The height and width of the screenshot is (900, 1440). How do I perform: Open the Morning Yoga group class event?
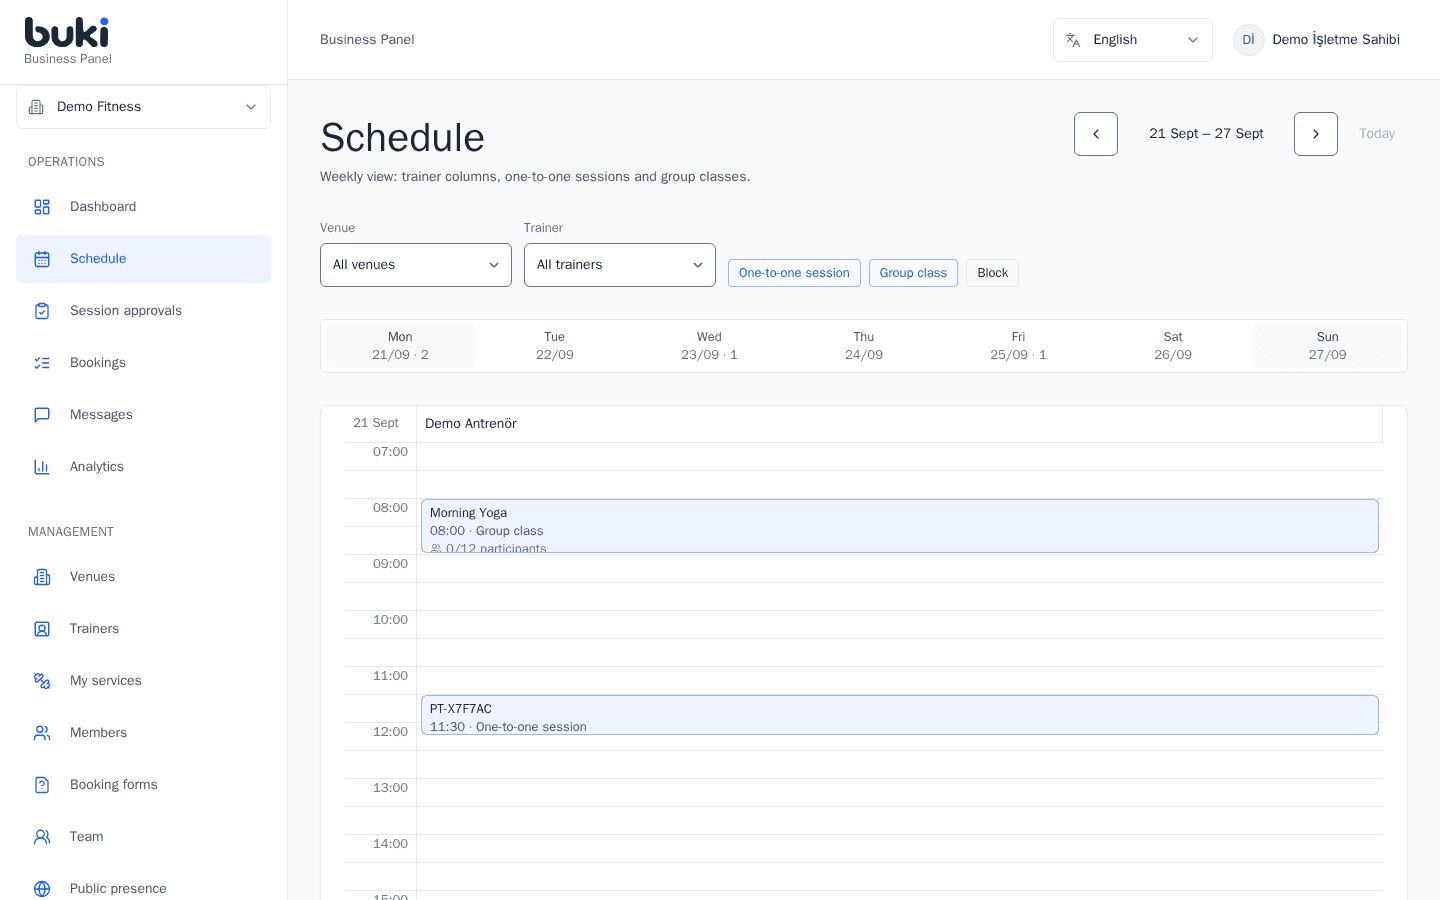click(x=900, y=526)
